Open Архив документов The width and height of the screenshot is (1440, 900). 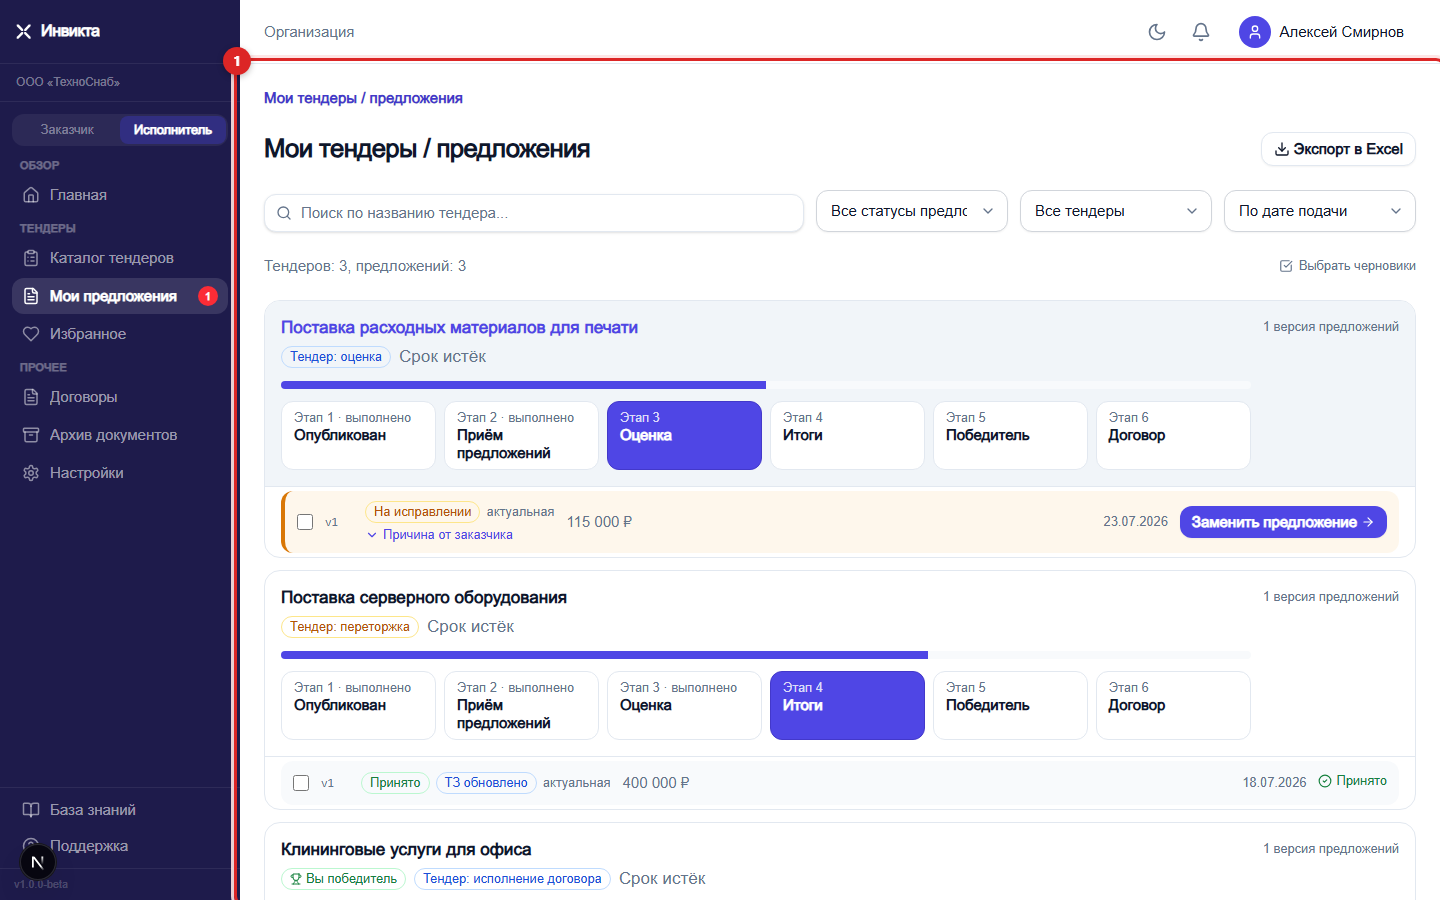(x=120, y=435)
